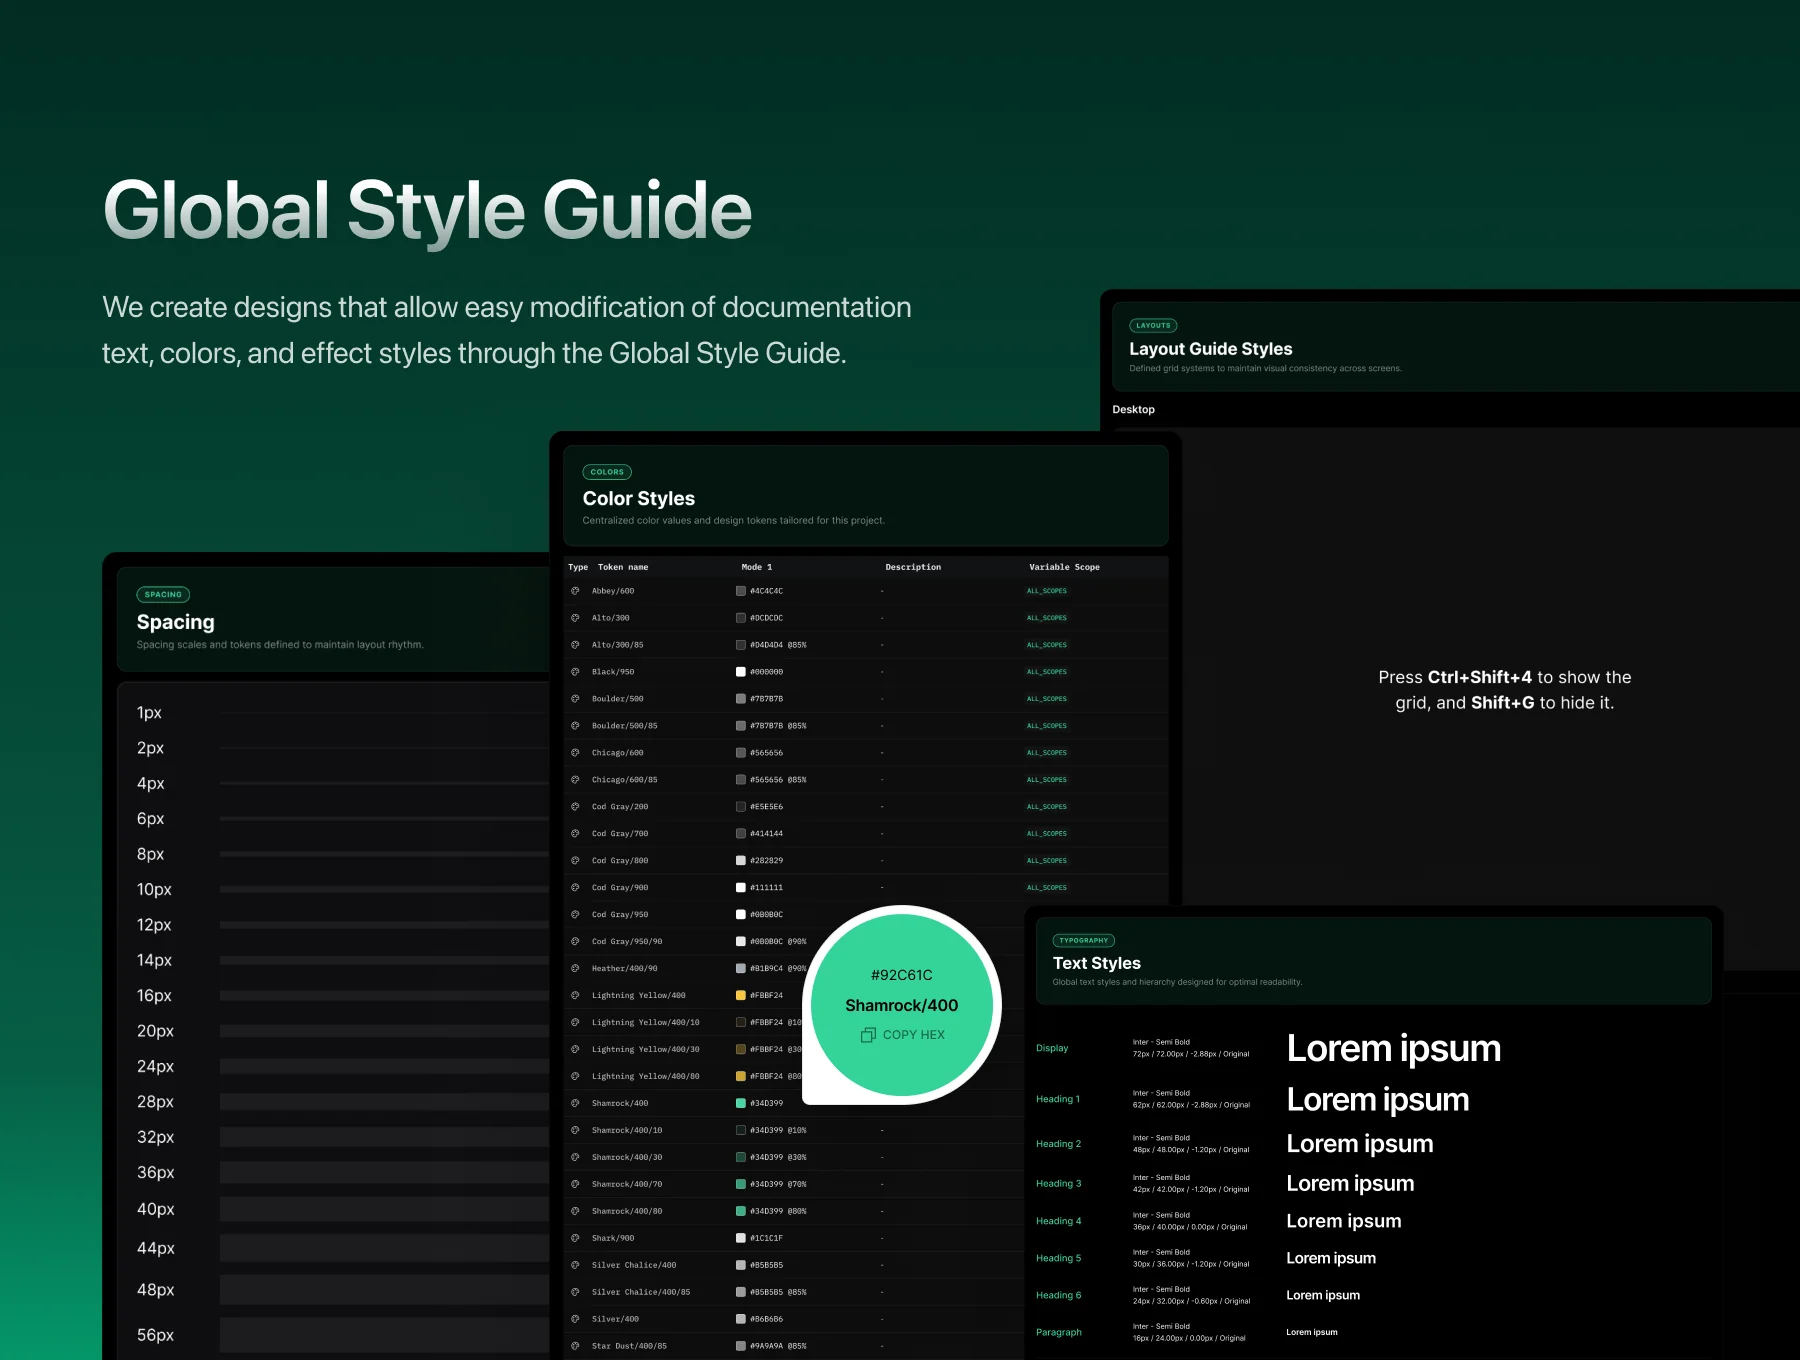The image size is (1800, 1360).
Task: Click the Token name column header
Action: click(x=623, y=567)
